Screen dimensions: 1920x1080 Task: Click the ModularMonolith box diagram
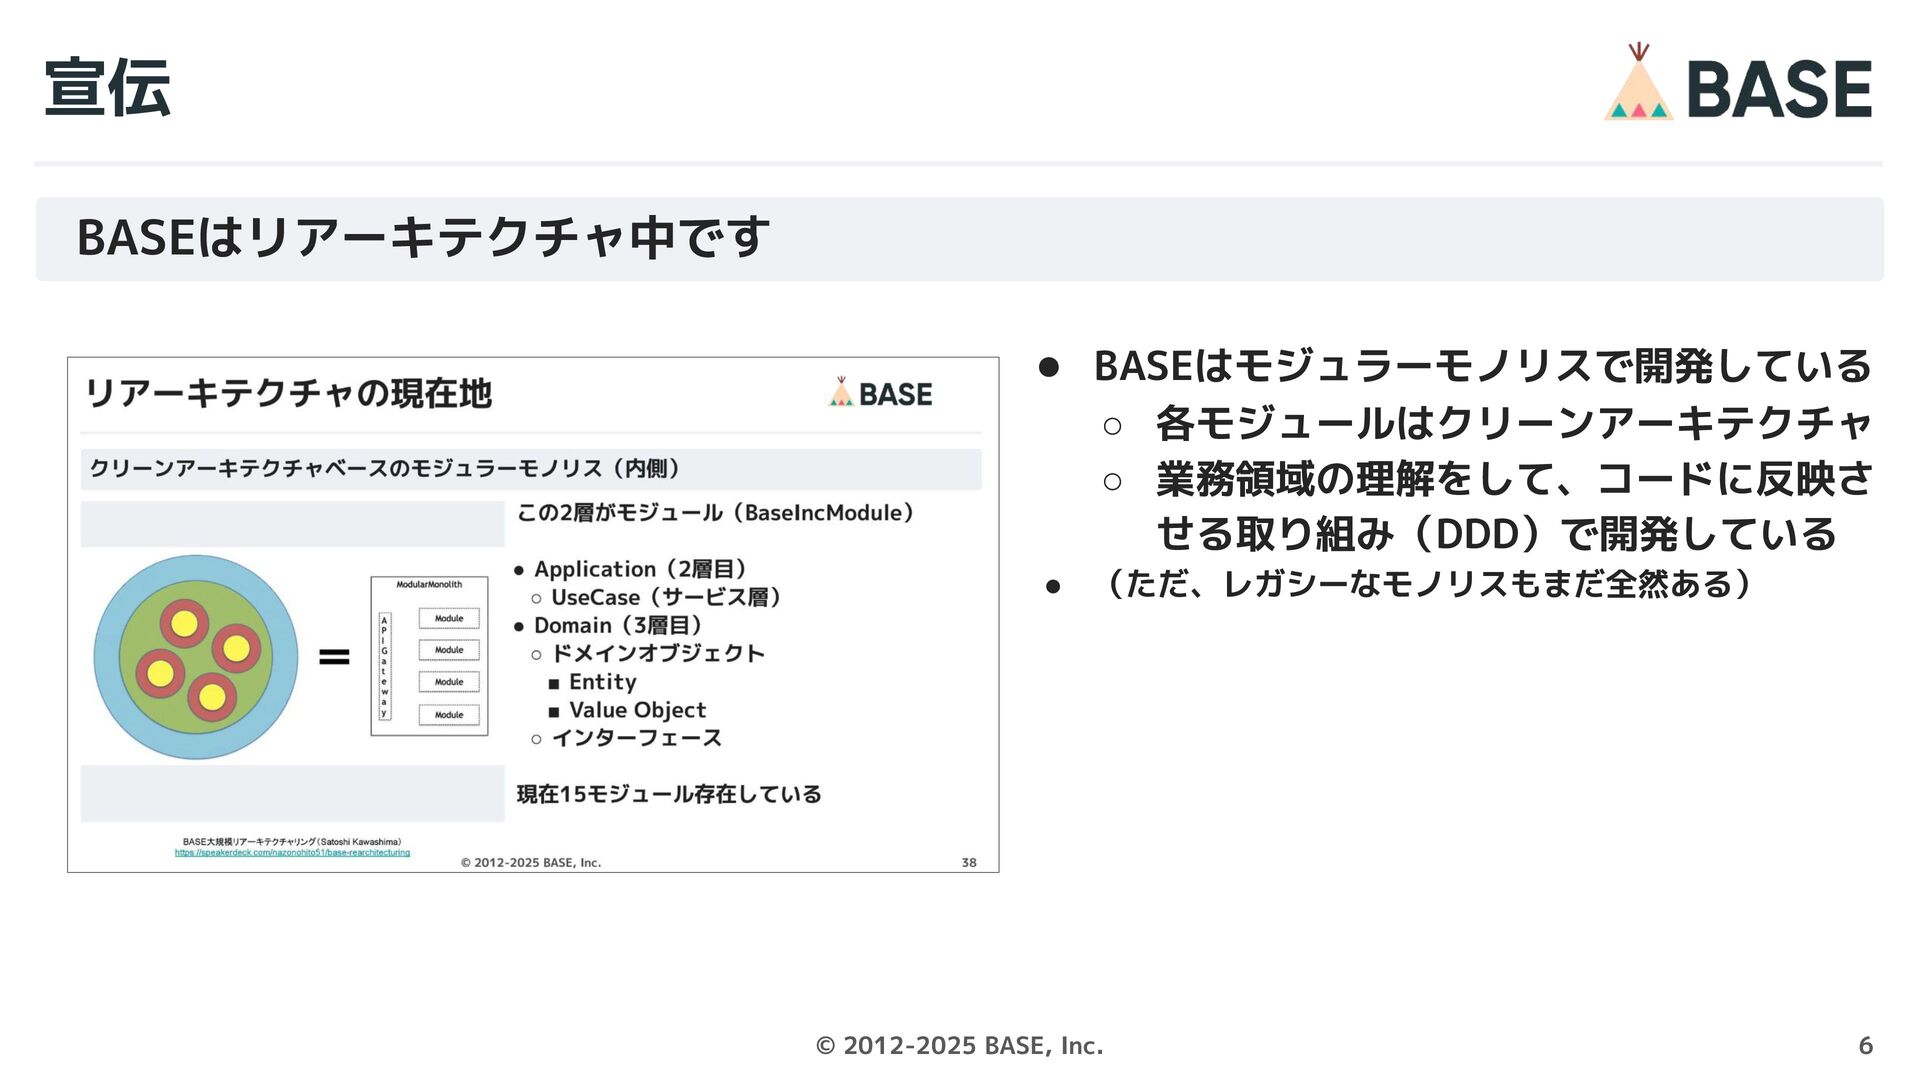[x=429, y=656]
